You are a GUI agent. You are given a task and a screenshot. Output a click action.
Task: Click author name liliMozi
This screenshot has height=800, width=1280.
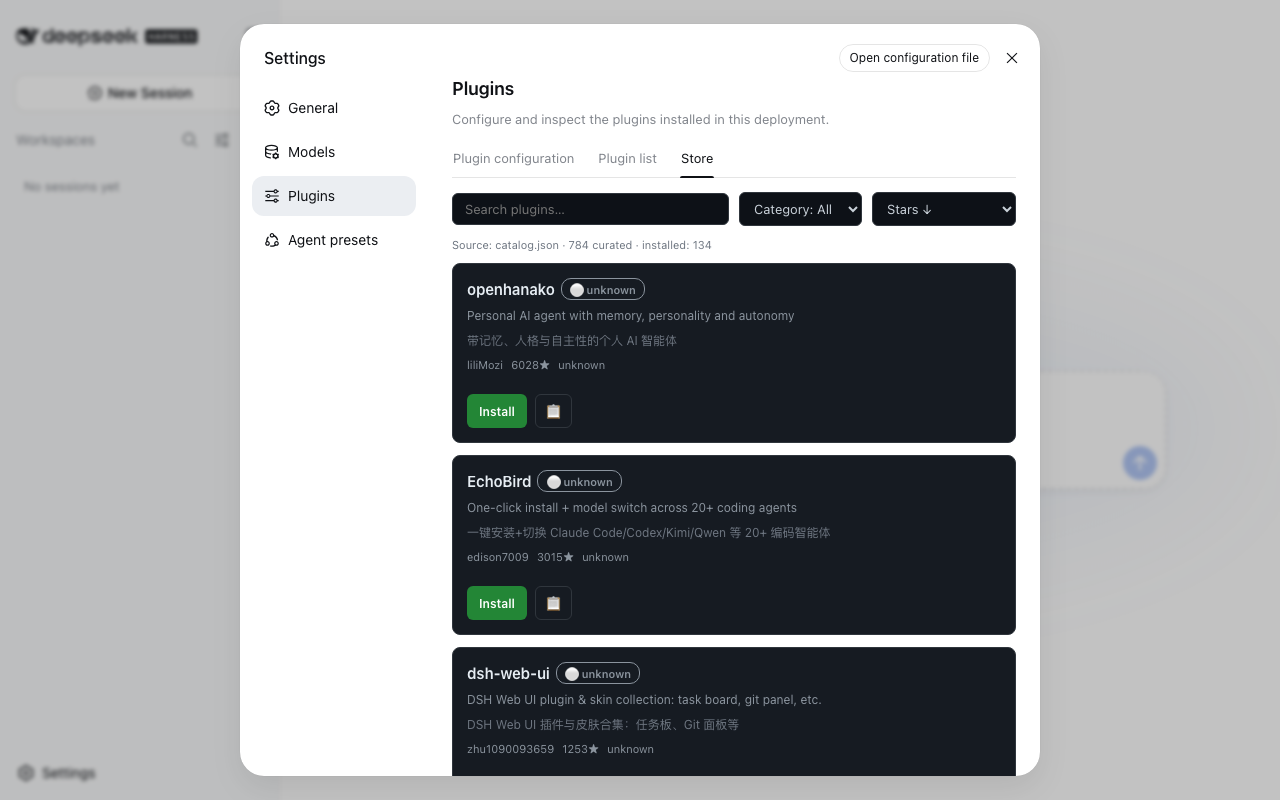coord(485,365)
